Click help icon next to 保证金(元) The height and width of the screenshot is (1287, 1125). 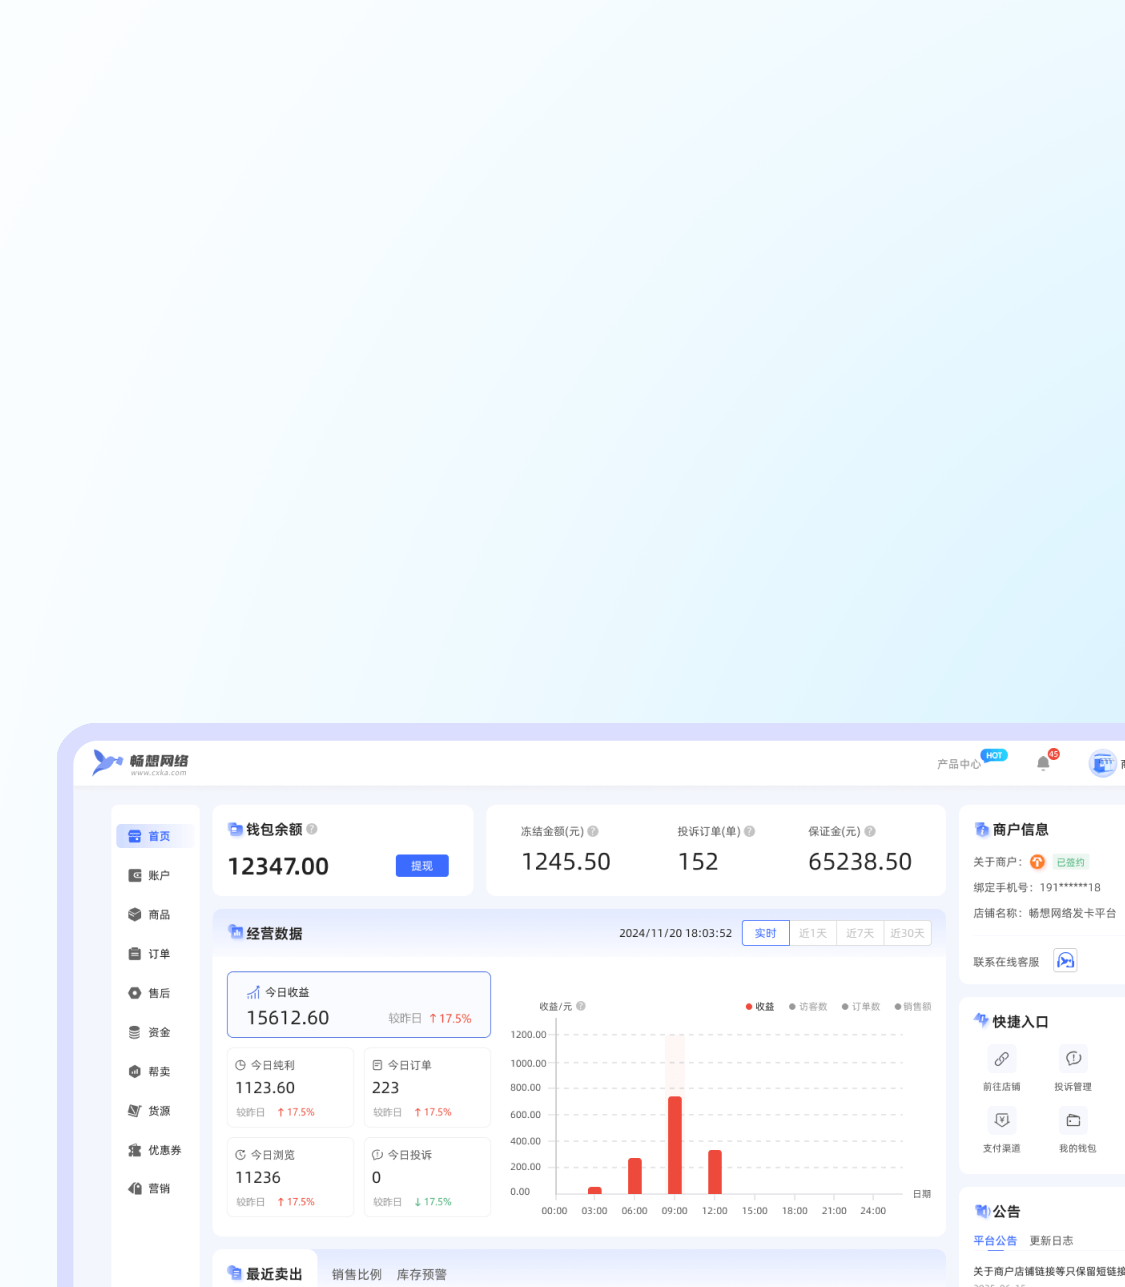(x=870, y=831)
